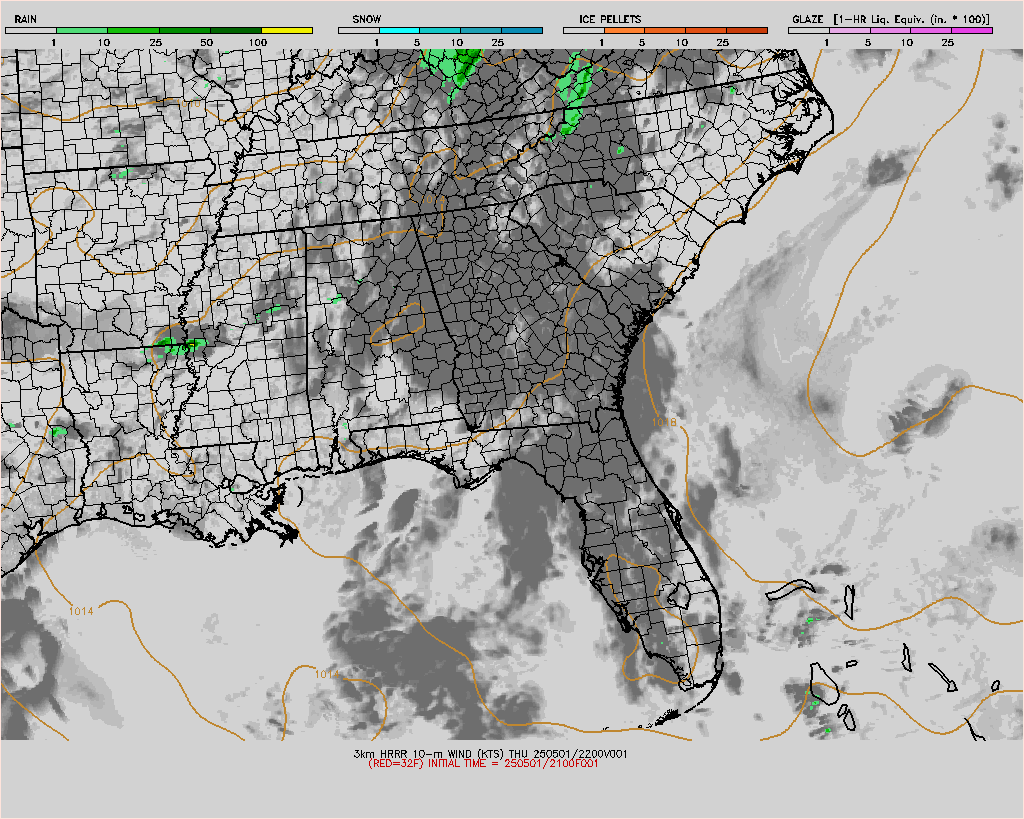This screenshot has height=819, width=1024.
Task: Click the GLAZE legend title
Action: click(807, 19)
